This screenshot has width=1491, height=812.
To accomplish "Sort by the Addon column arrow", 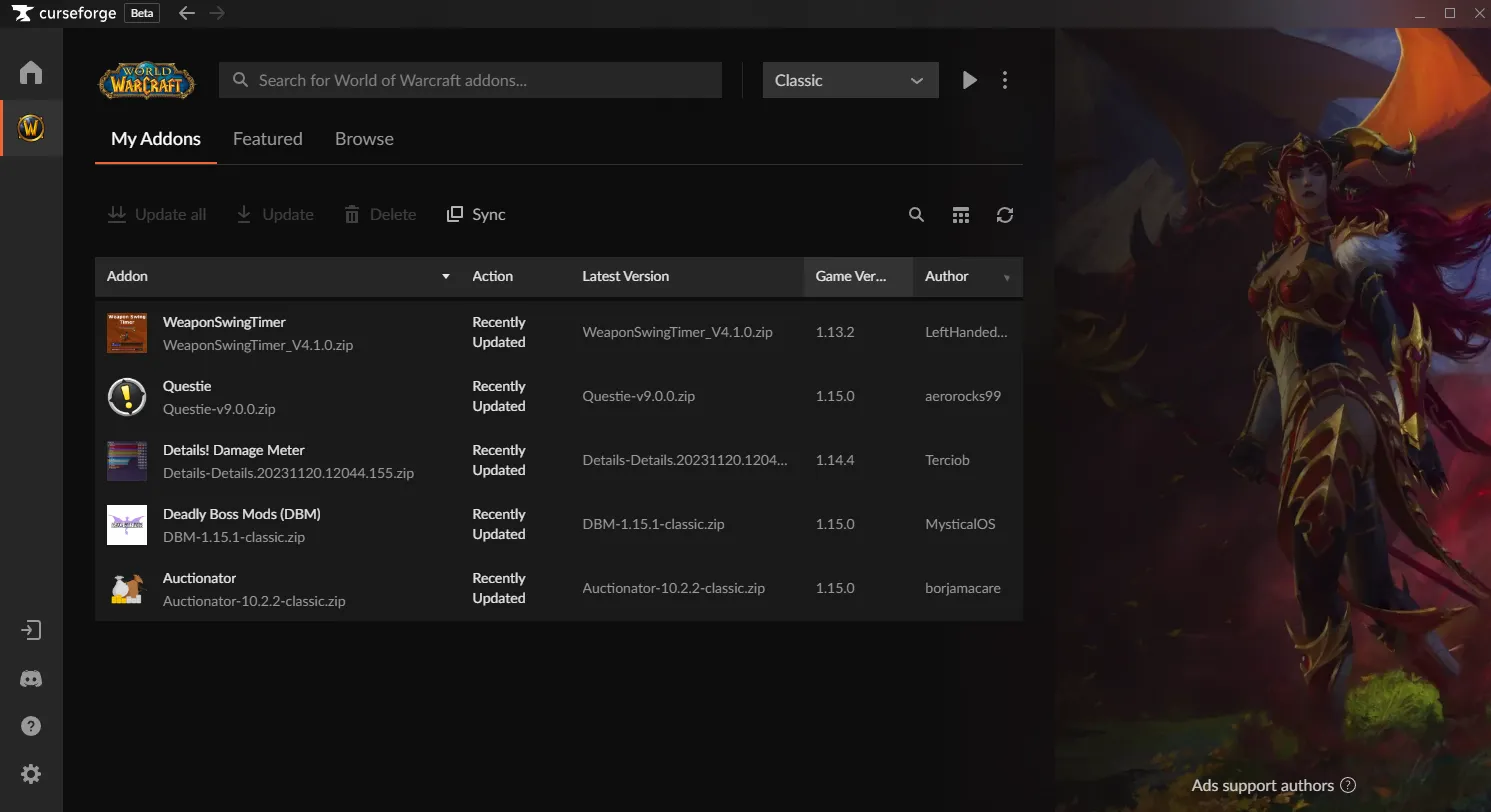I will click(446, 276).
